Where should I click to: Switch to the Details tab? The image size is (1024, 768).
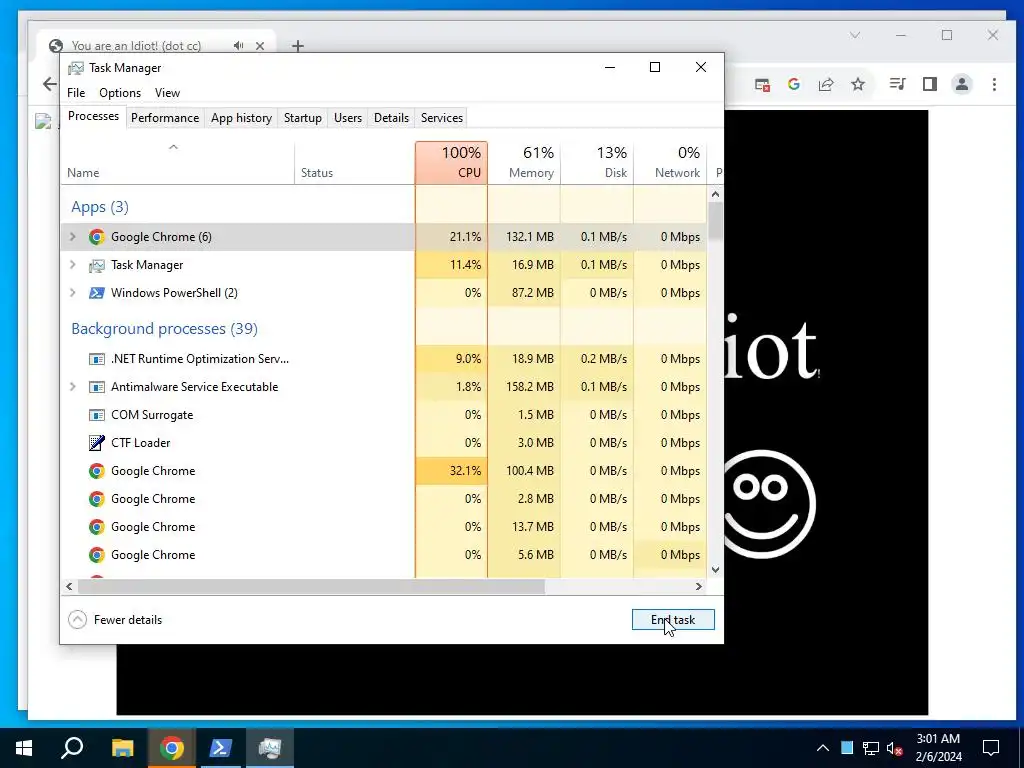[x=391, y=118]
